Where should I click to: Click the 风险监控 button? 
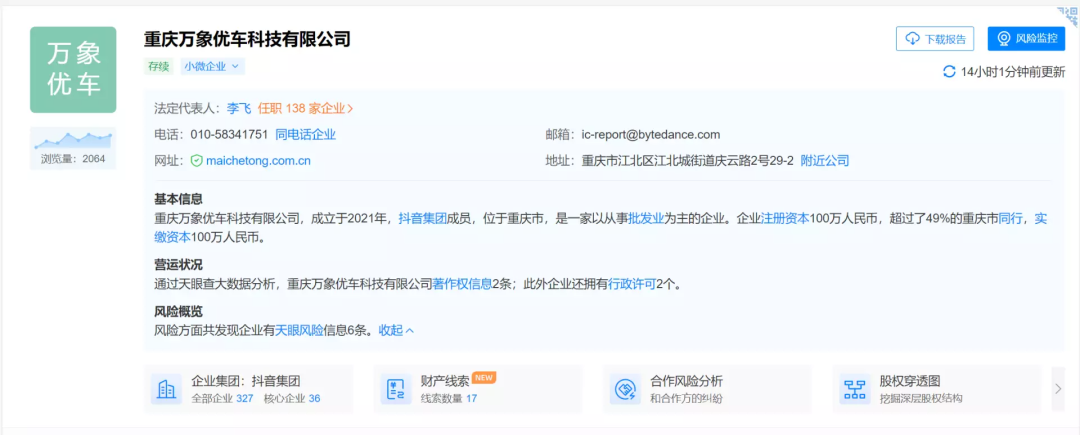(x=1026, y=39)
